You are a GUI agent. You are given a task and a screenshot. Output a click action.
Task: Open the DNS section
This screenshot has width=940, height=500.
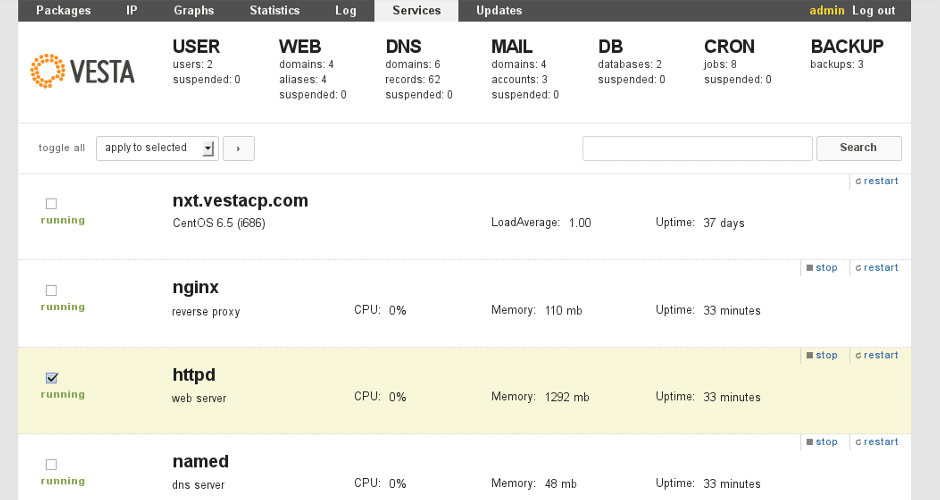403,46
